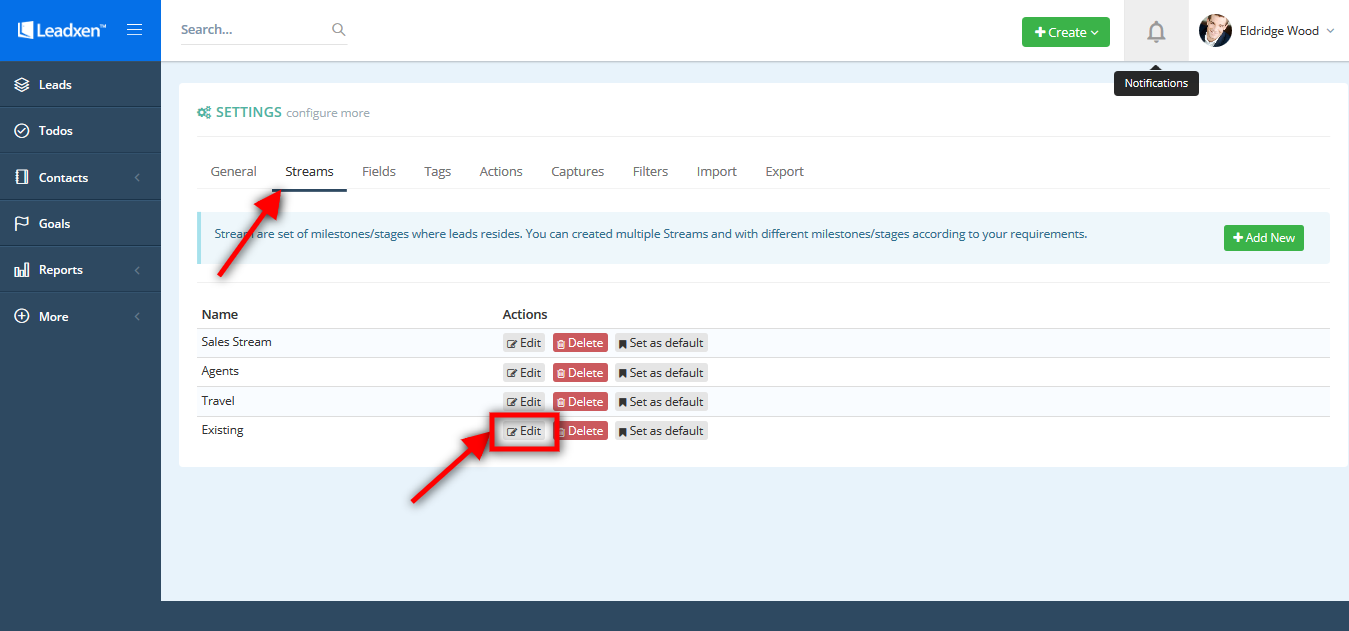Click the Settings gears icon

click(204, 113)
